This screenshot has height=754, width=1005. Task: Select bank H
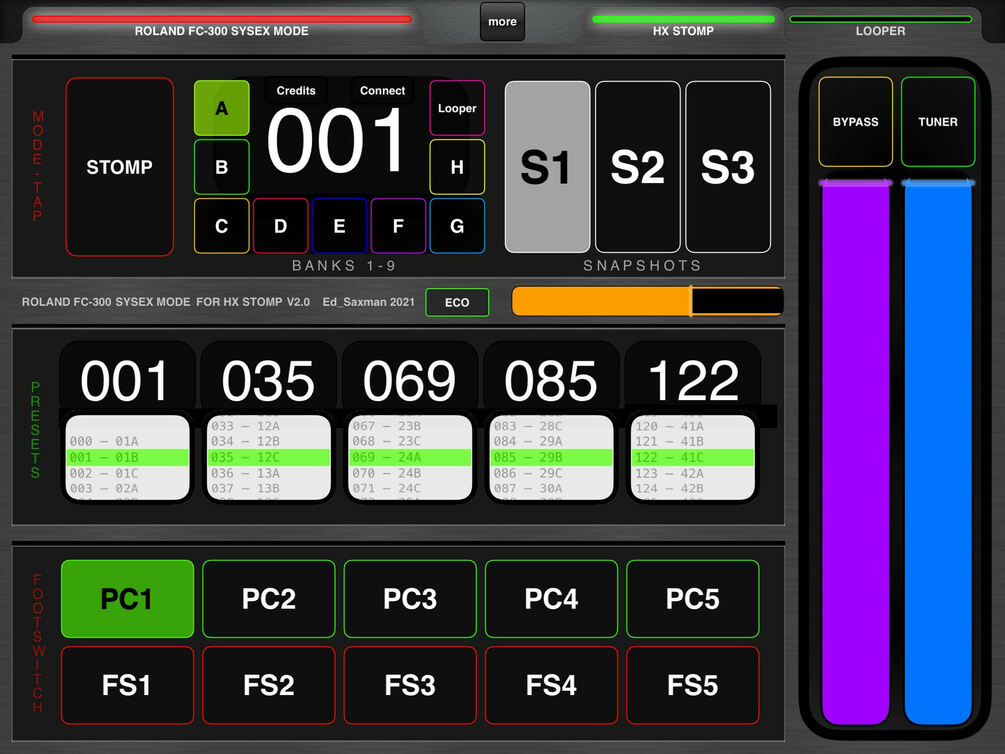tap(457, 167)
